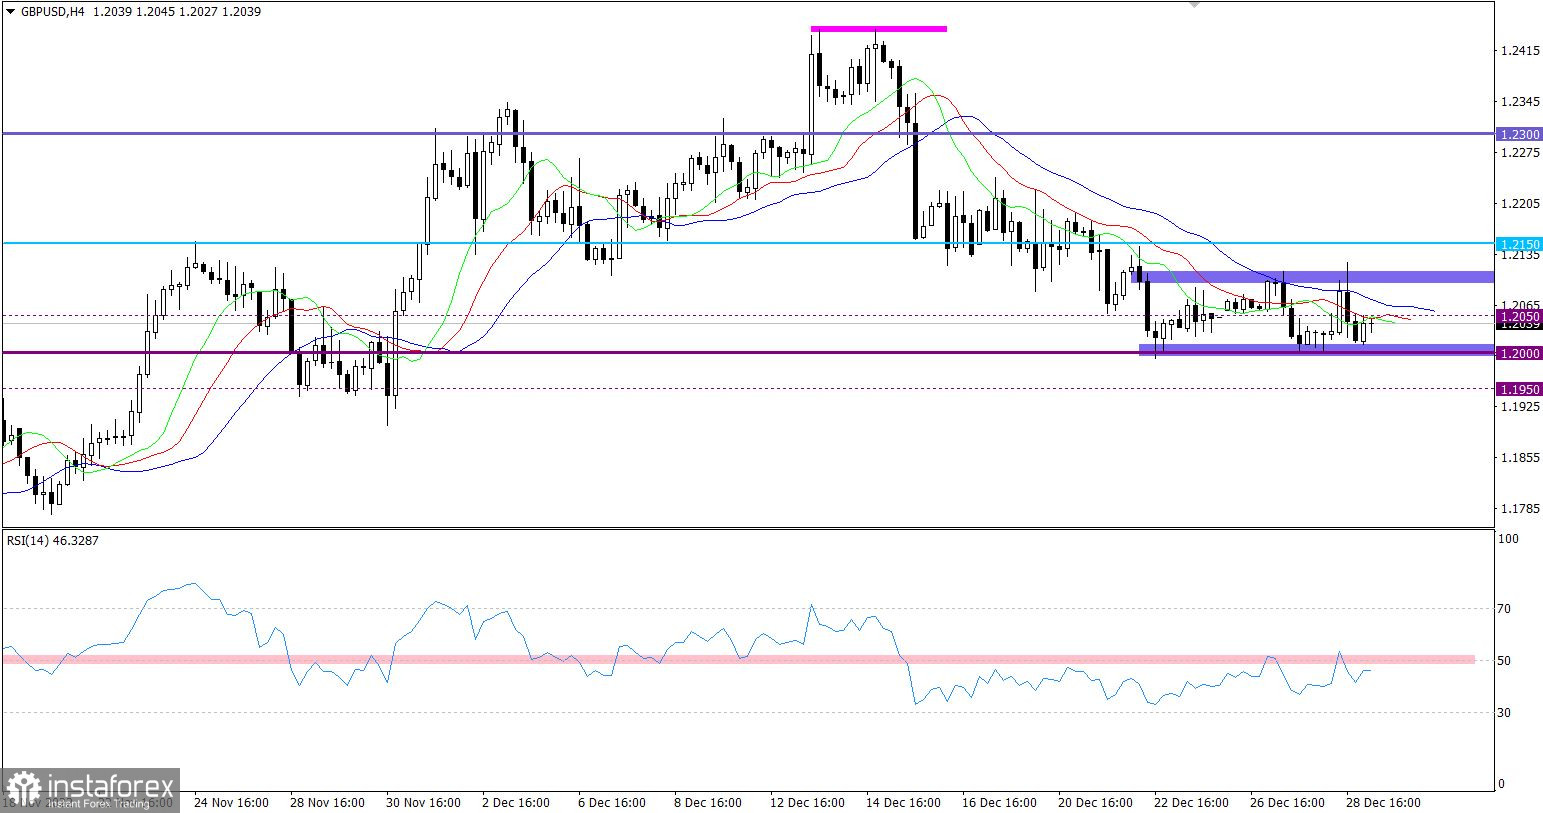Click the 1.2205 value on the price axis
Screen dimensions: 1543x813
(x=1518, y=203)
